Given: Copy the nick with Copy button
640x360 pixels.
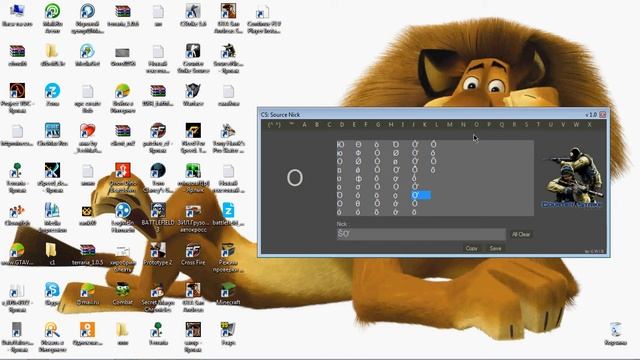Looking at the screenshot, I should pos(471,248).
